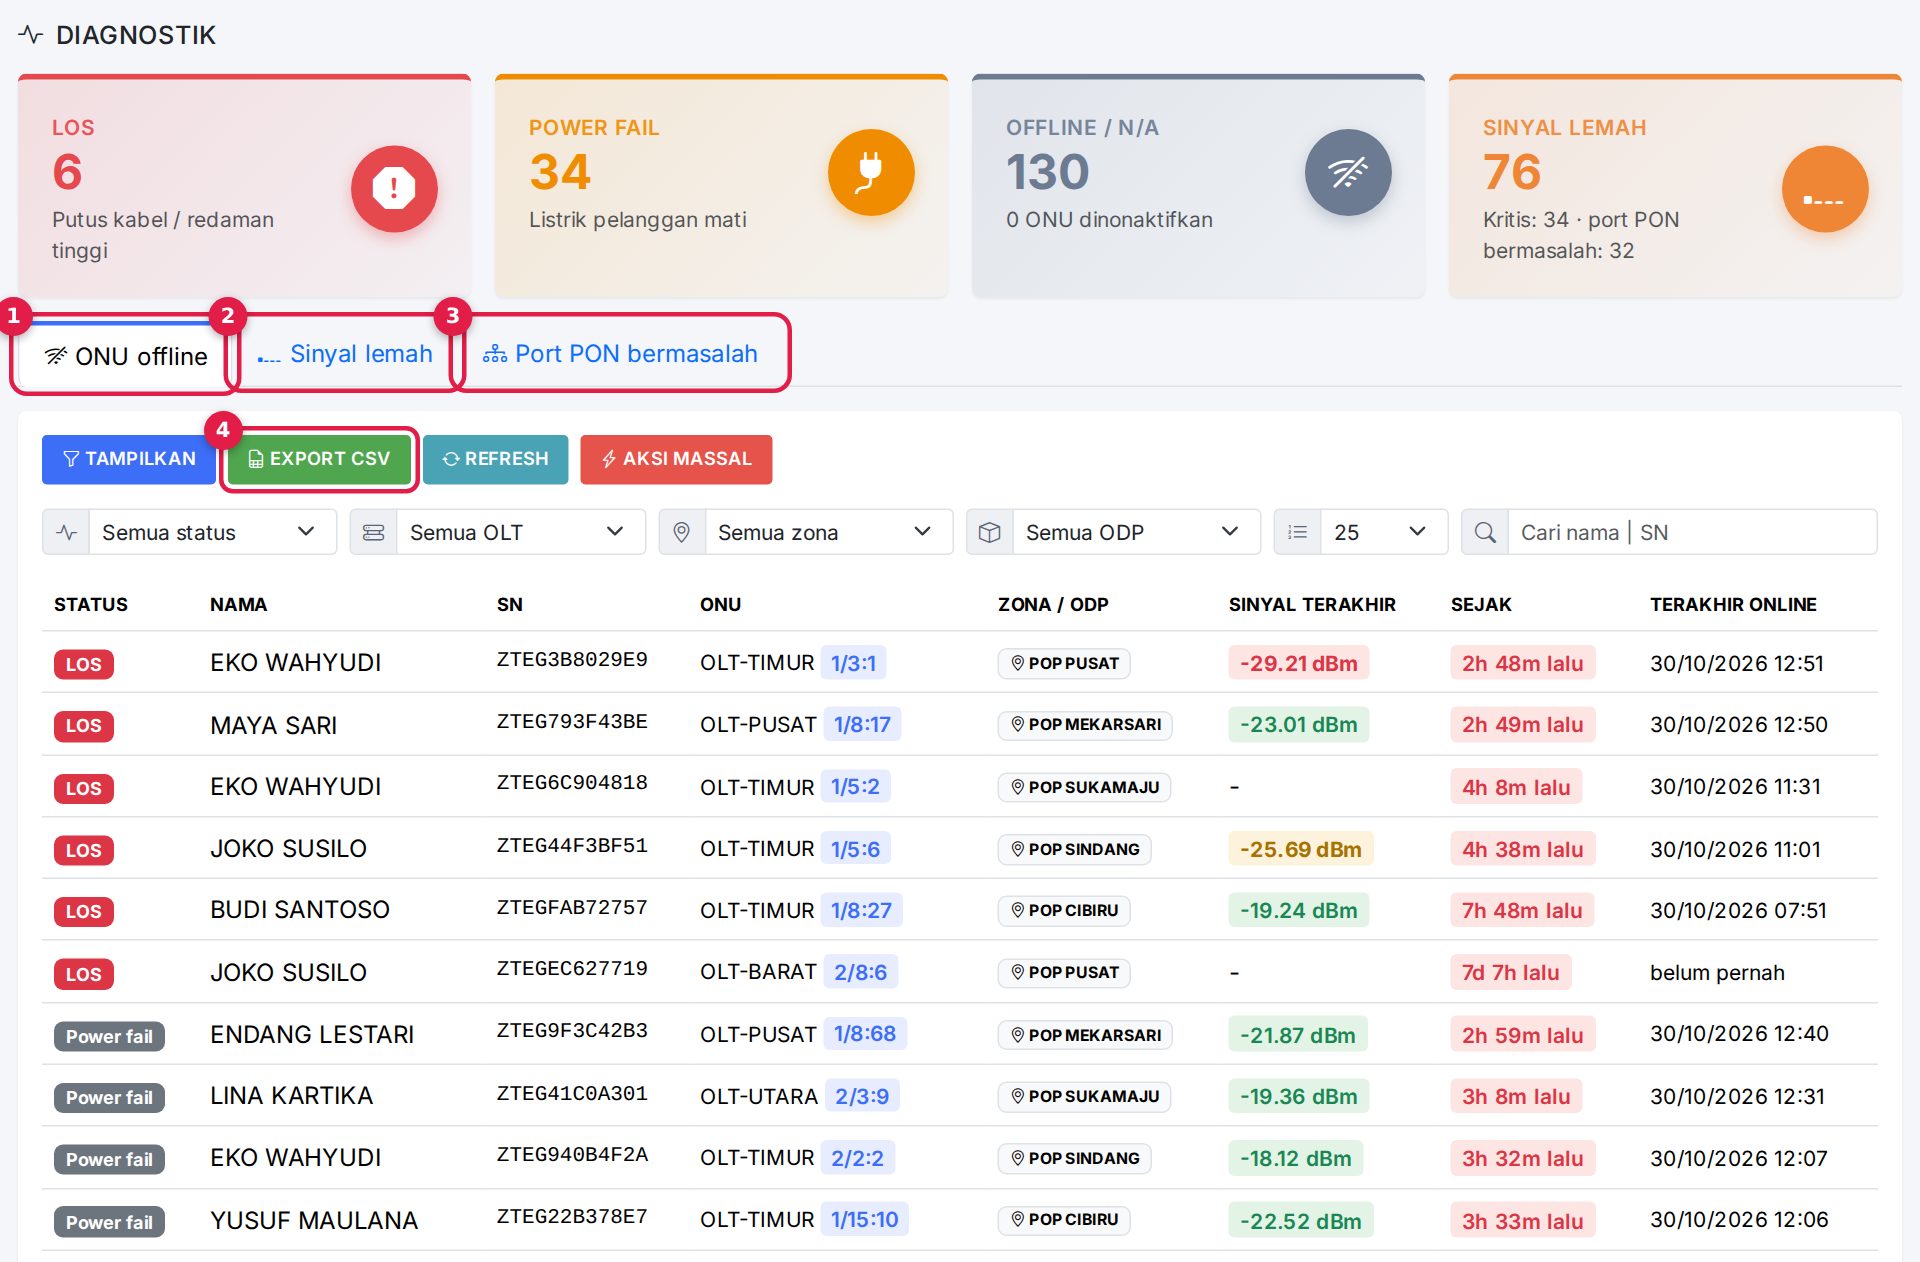This screenshot has height=1262, width=1920.
Task: Click port 1/8:17 badge for MAYA SARI
Action: point(862,724)
